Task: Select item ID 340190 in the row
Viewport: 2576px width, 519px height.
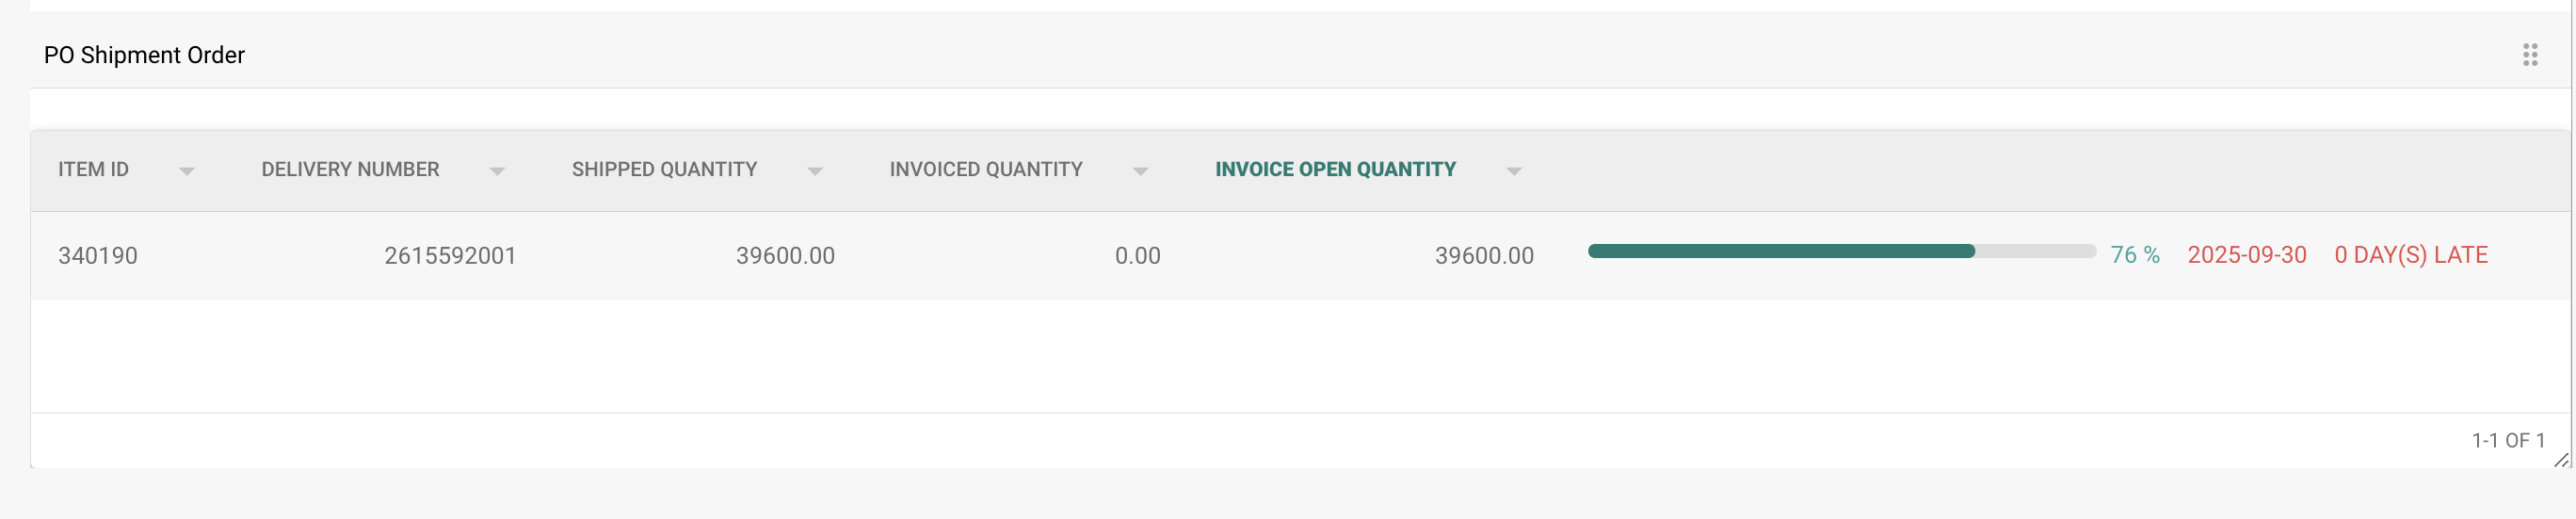Action: click(98, 256)
